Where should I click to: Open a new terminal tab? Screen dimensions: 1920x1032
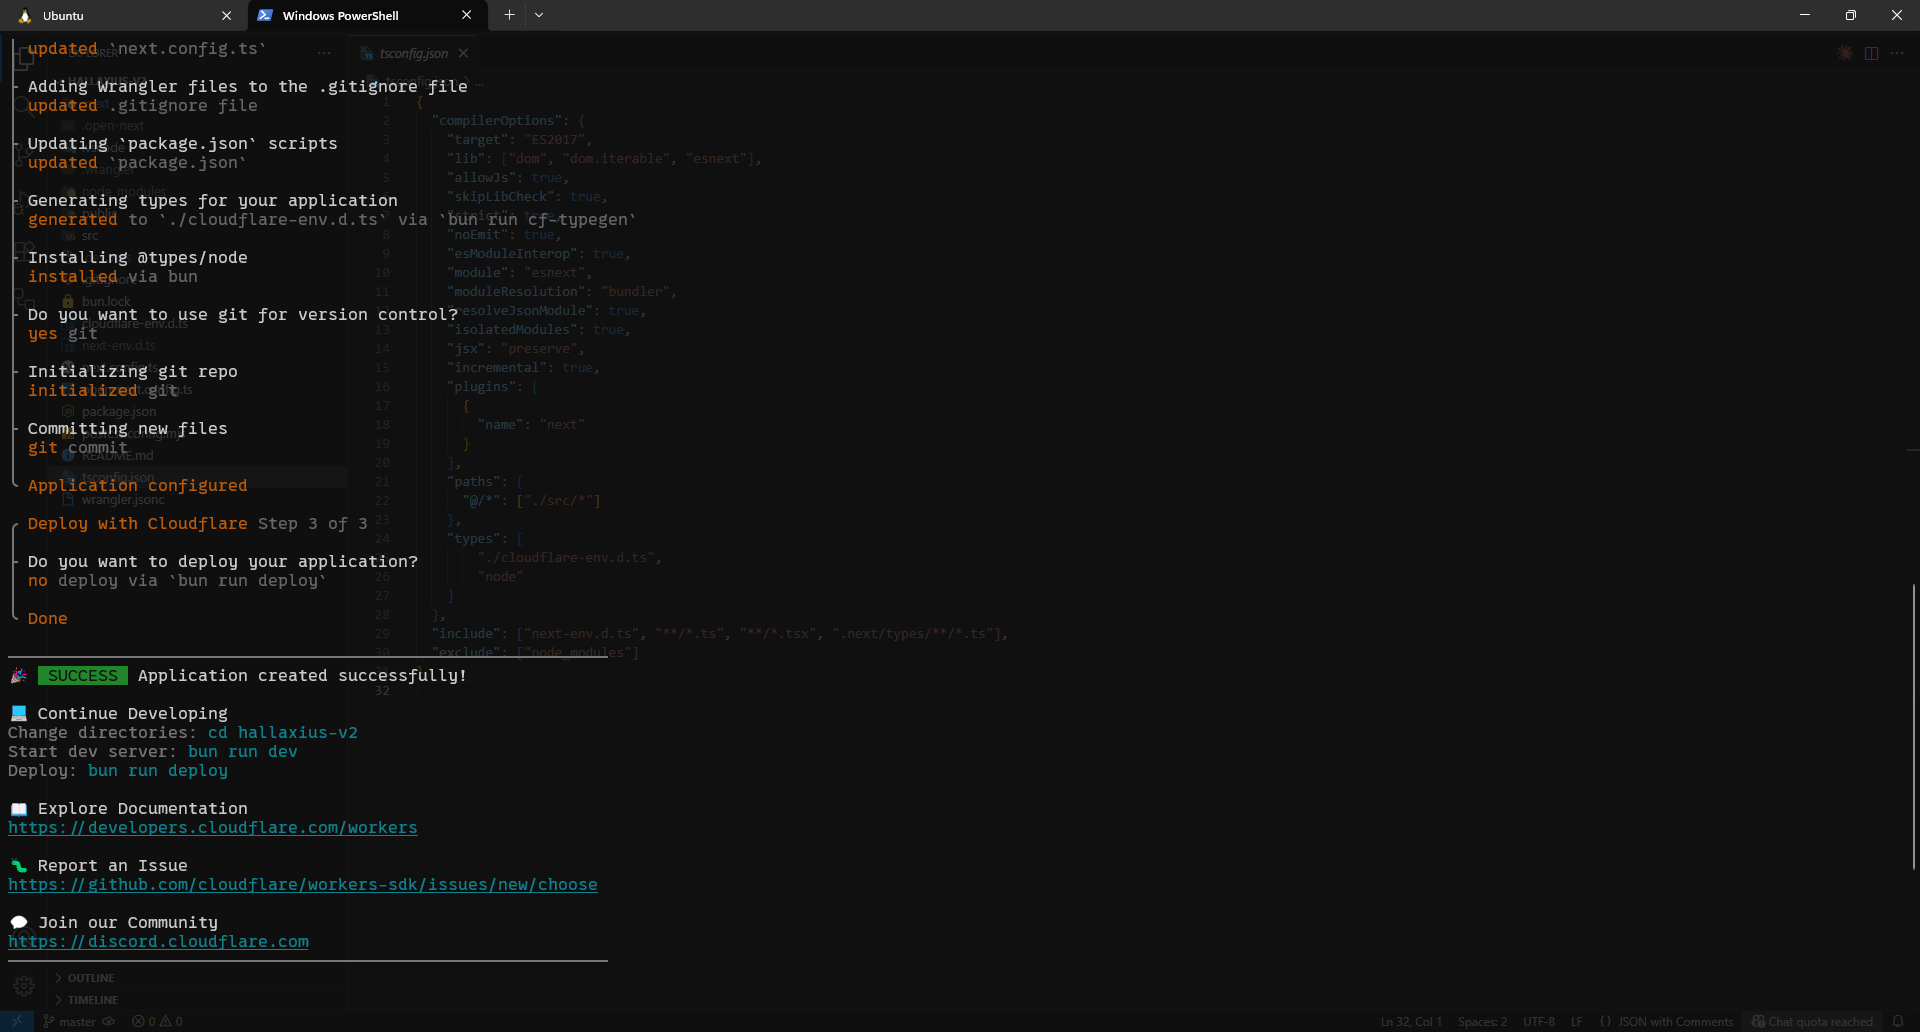(x=509, y=15)
